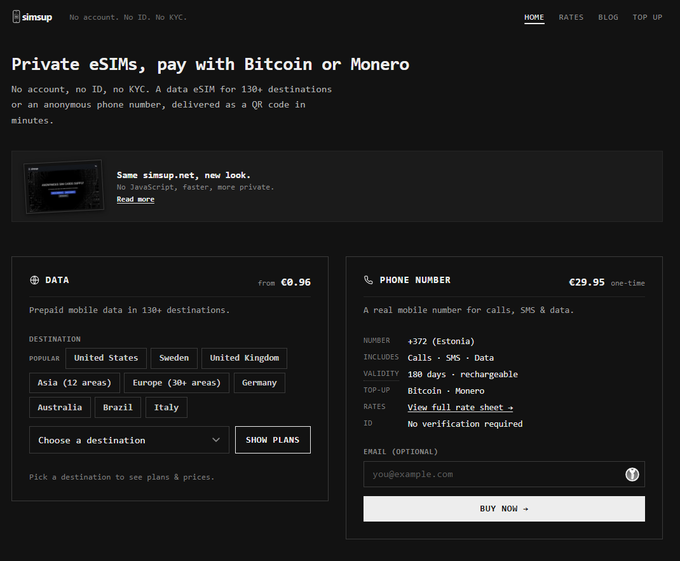This screenshot has height=561, width=680.
Task: Click 'Prepaid mobile data in 130+ destinations.'
Action: click(129, 310)
